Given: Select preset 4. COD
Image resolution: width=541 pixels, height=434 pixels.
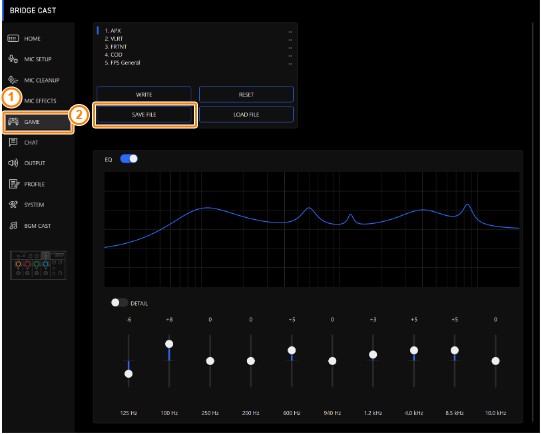Looking at the screenshot, I should [114, 55].
